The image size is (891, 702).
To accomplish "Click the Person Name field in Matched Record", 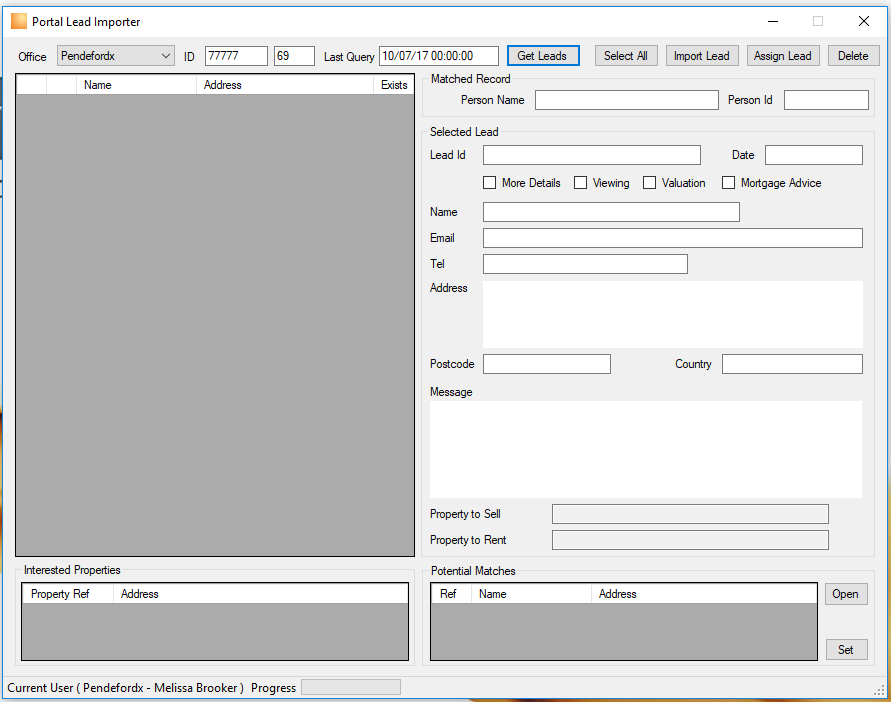I will 626,100.
